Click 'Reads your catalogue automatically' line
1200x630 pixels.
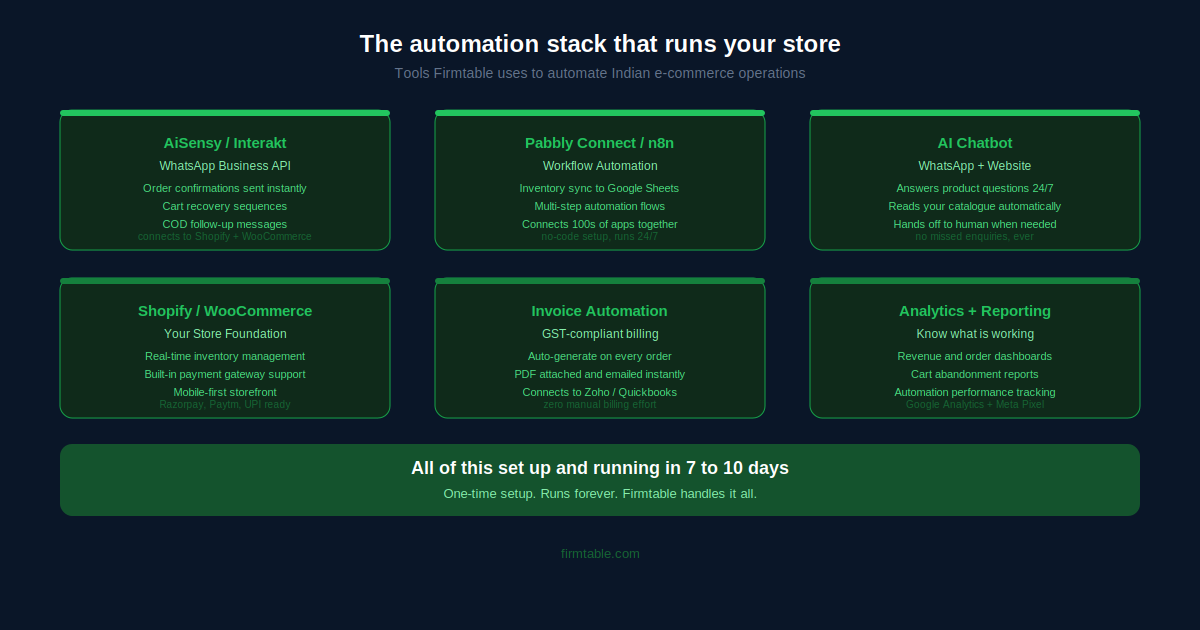click(975, 206)
